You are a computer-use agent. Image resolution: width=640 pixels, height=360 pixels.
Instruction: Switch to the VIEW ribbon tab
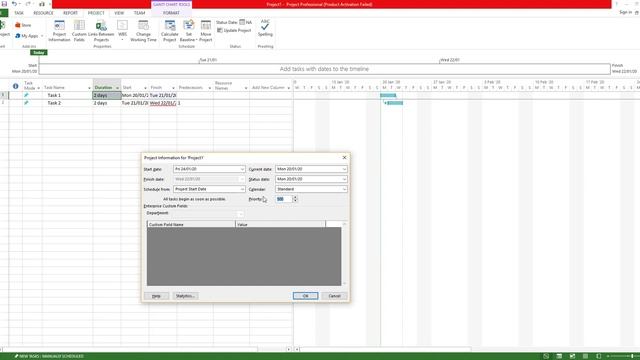pos(119,13)
